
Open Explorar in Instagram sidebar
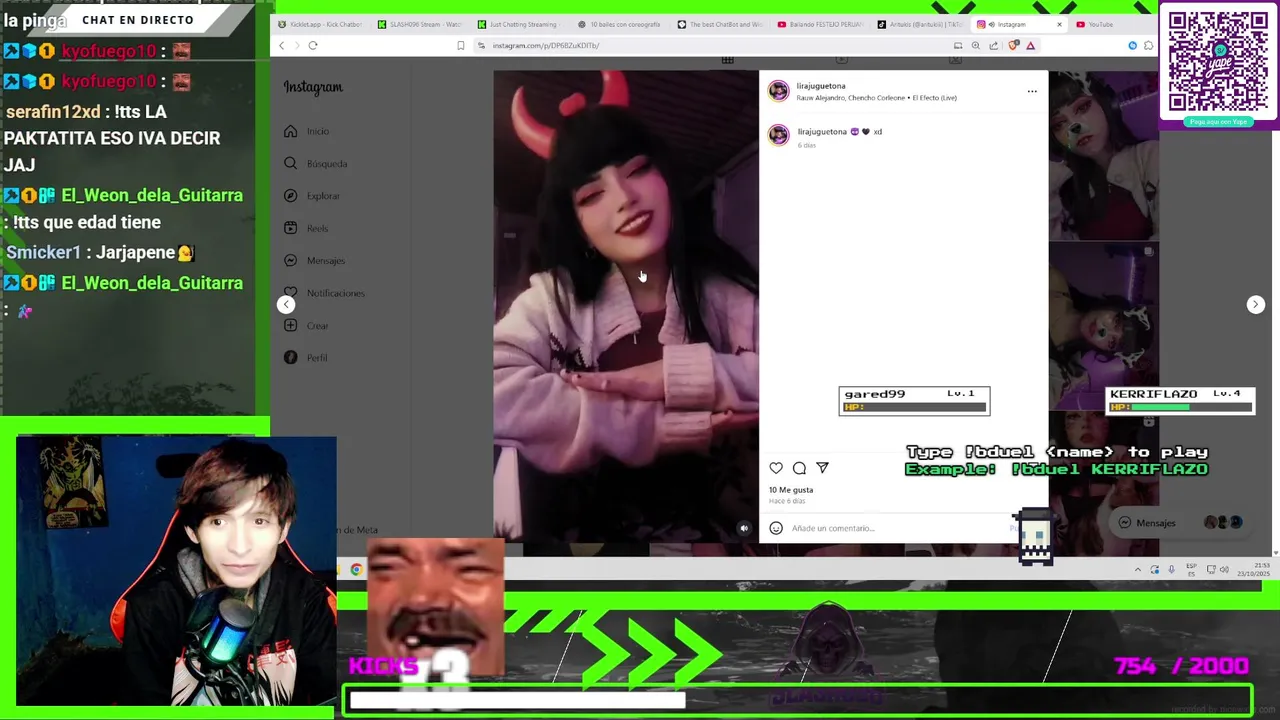pyautogui.click(x=312, y=196)
